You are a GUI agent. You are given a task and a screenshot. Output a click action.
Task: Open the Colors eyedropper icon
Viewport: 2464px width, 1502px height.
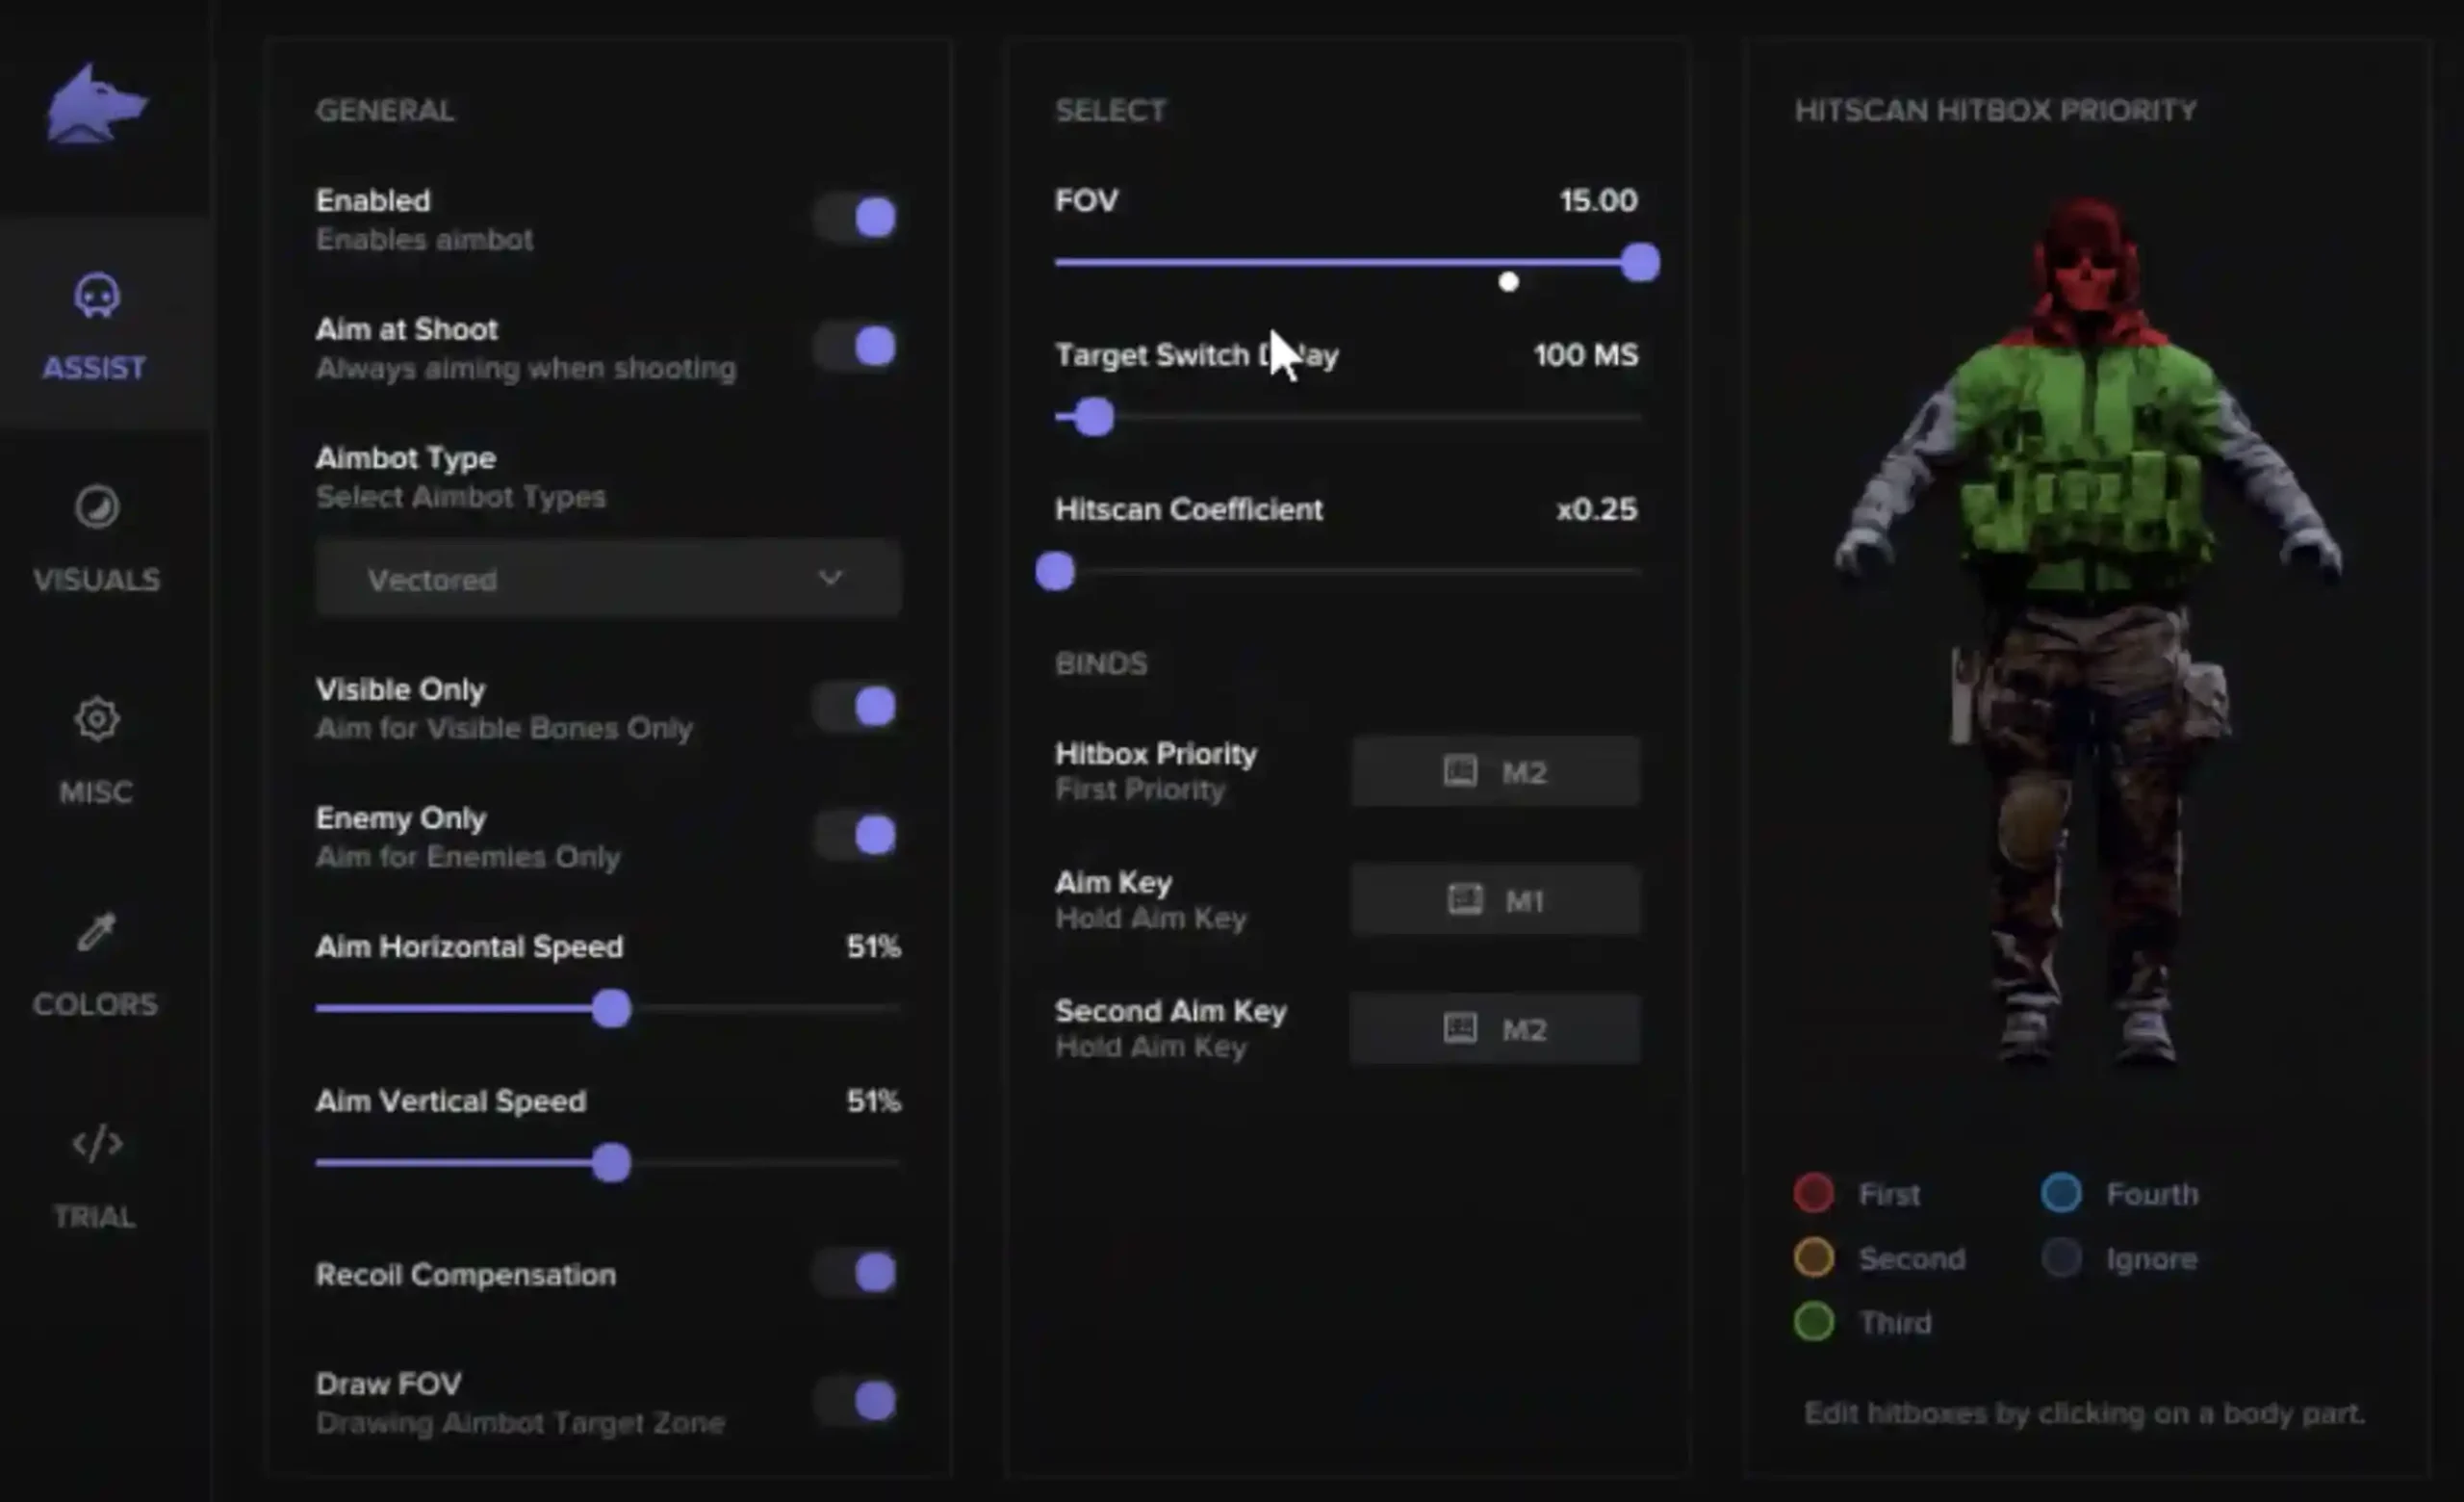click(97, 932)
